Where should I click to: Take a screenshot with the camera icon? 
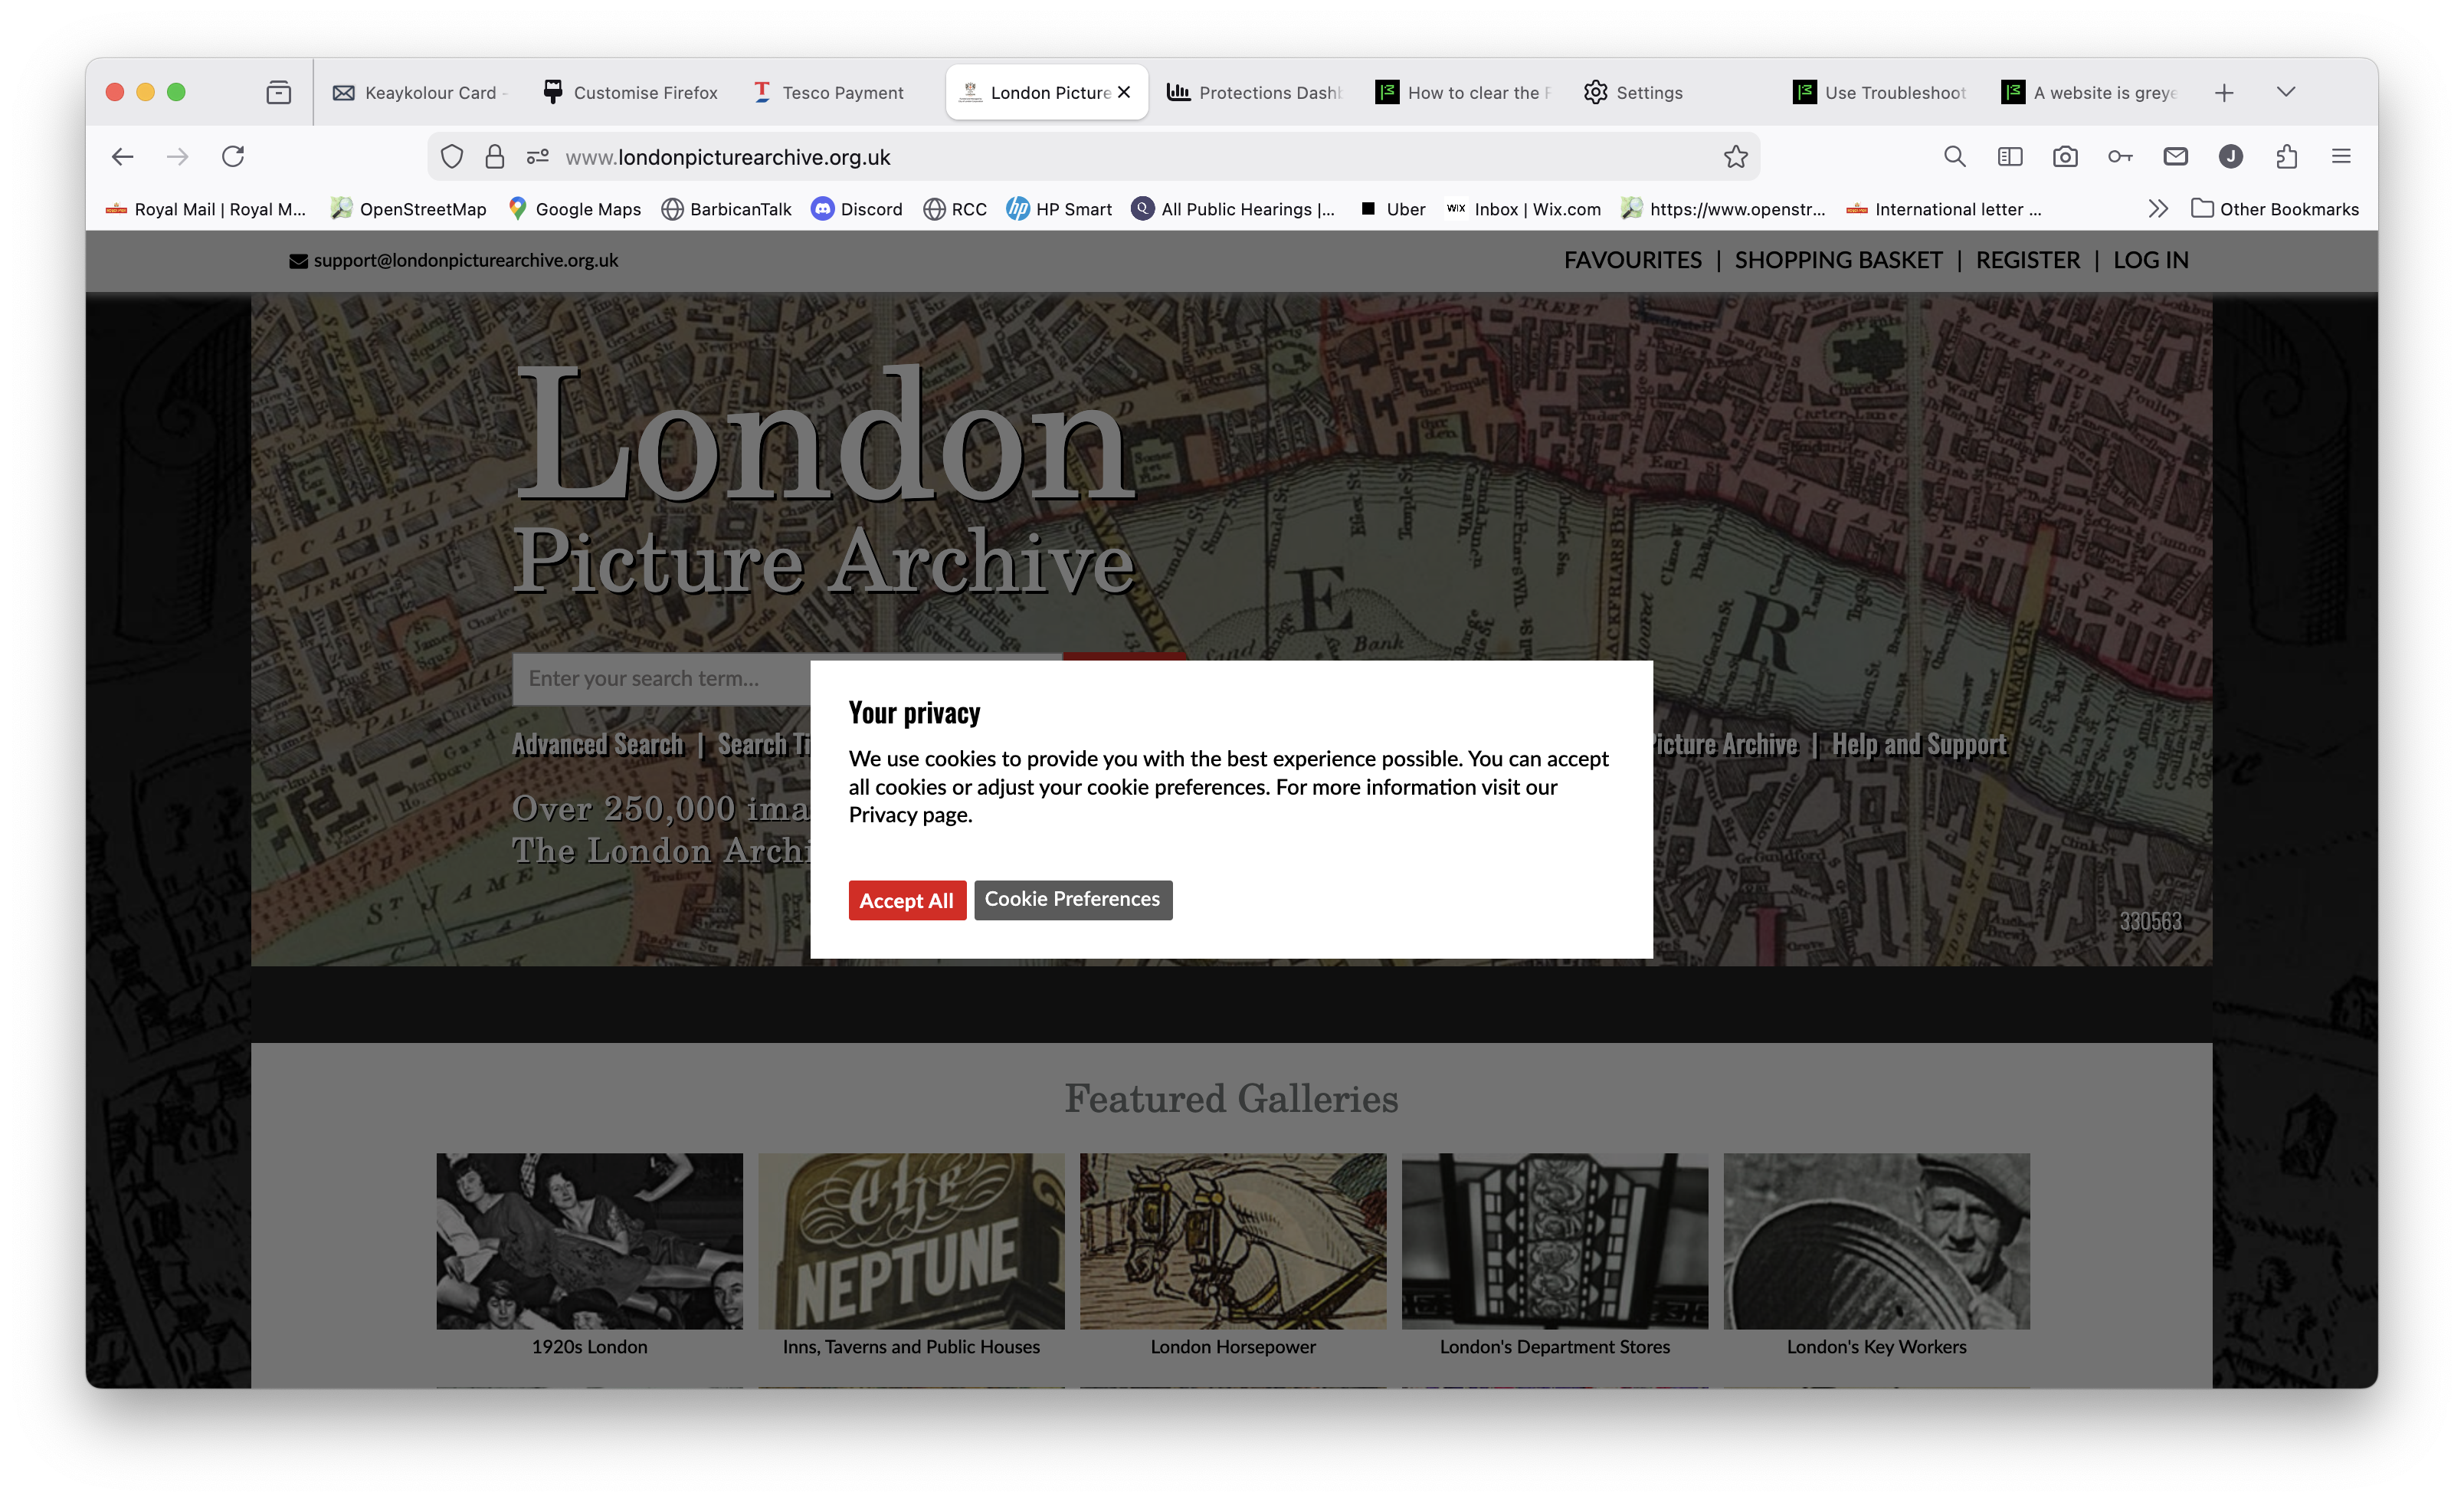(2065, 157)
